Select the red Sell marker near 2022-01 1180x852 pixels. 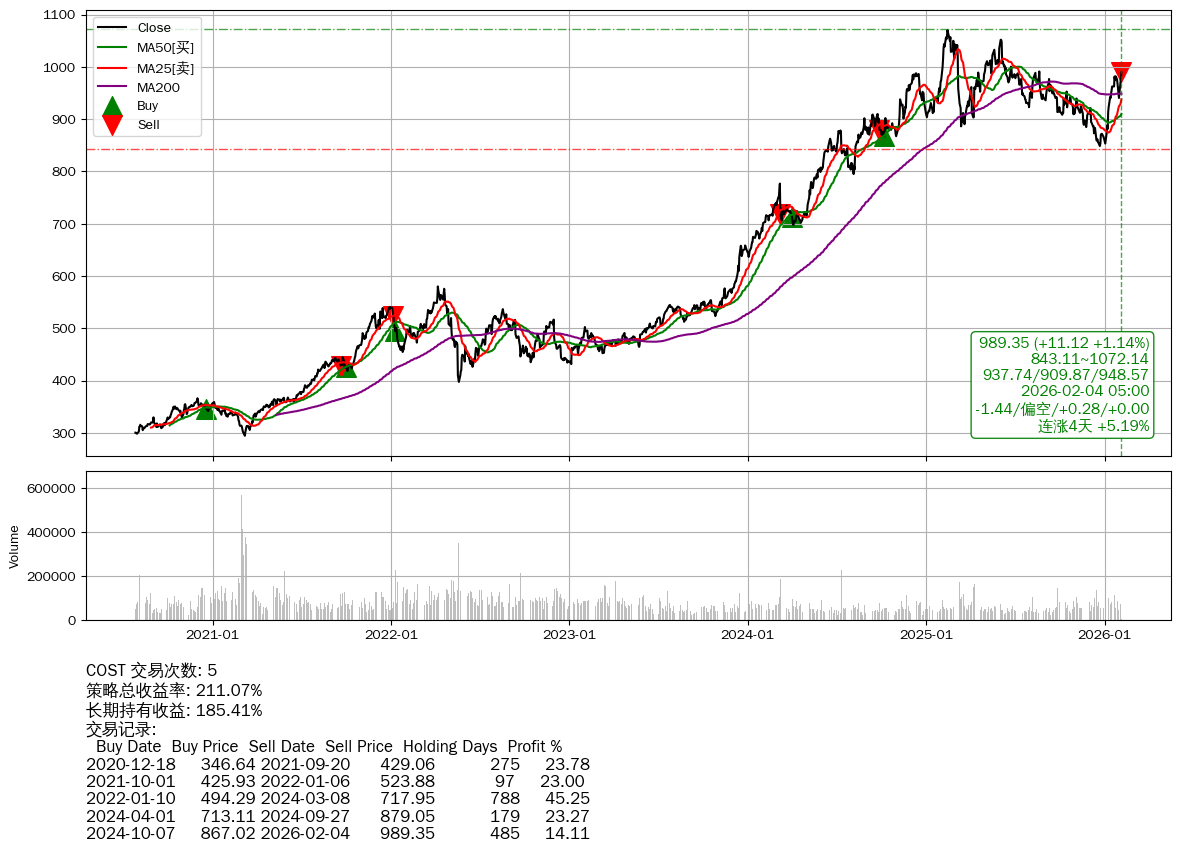pos(393,315)
